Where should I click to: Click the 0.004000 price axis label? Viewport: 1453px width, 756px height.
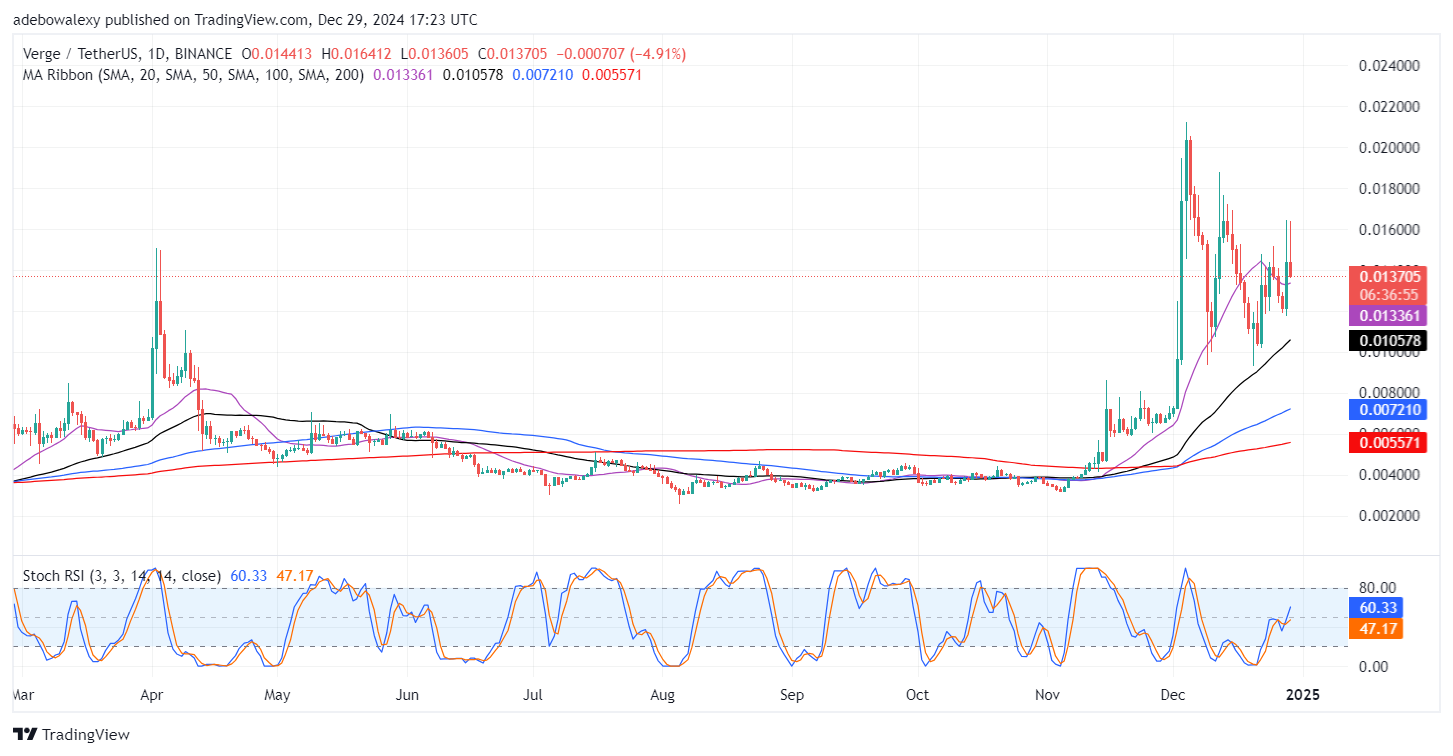[x=1389, y=475]
